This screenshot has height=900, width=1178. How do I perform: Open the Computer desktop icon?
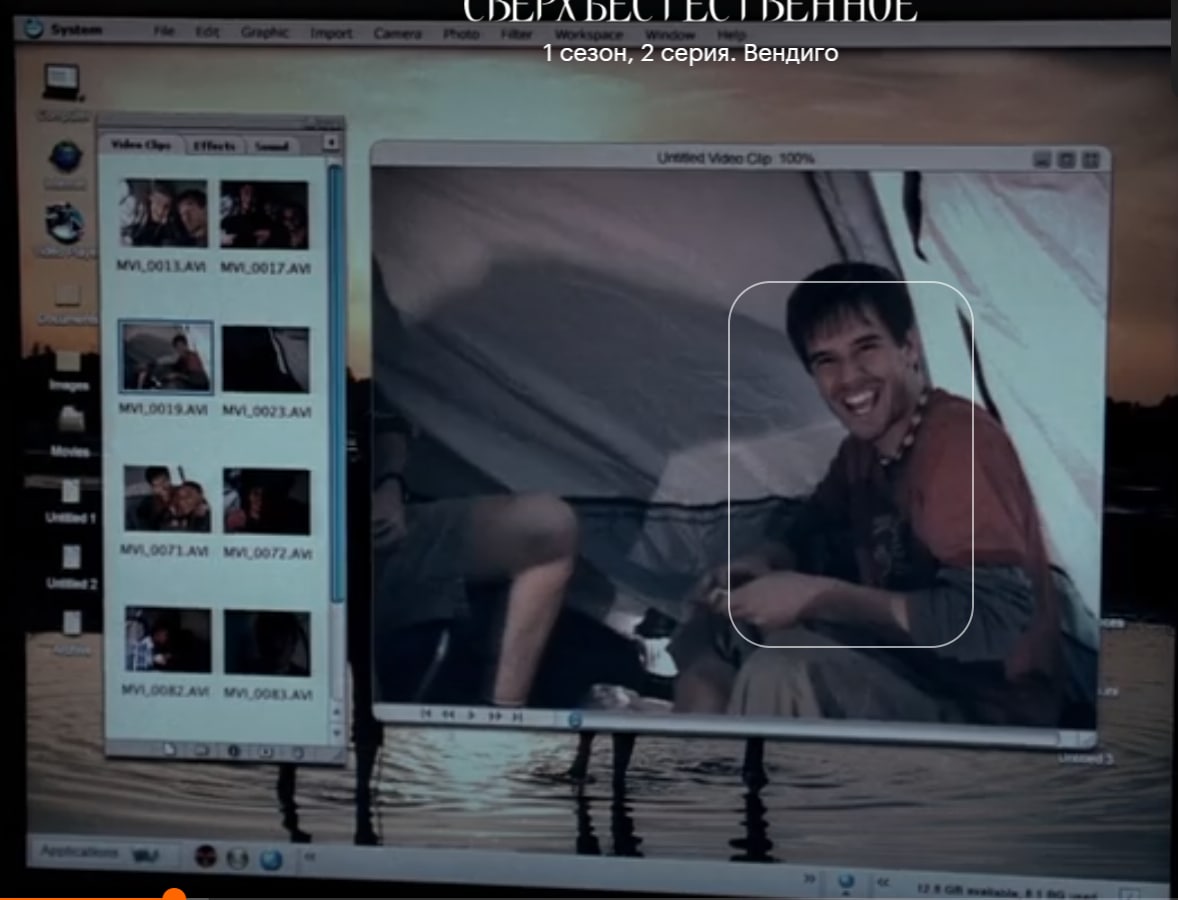click(62, 84)
